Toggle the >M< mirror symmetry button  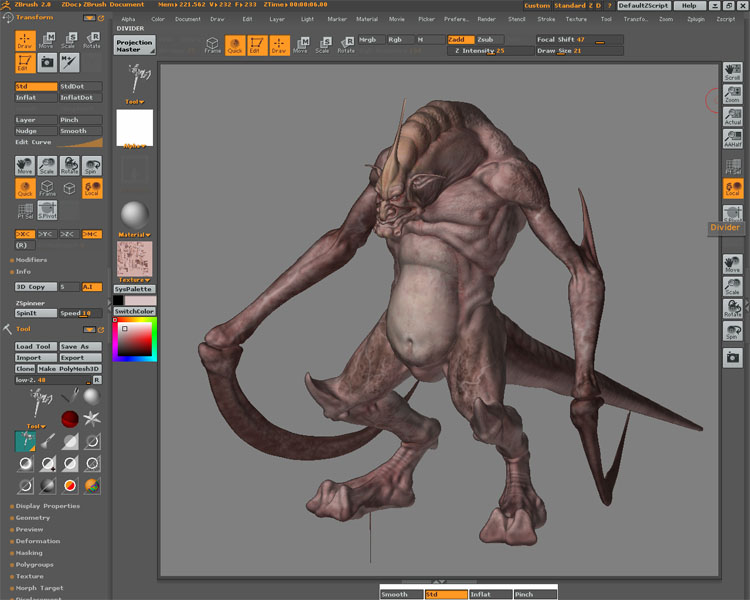pos(91,234)
